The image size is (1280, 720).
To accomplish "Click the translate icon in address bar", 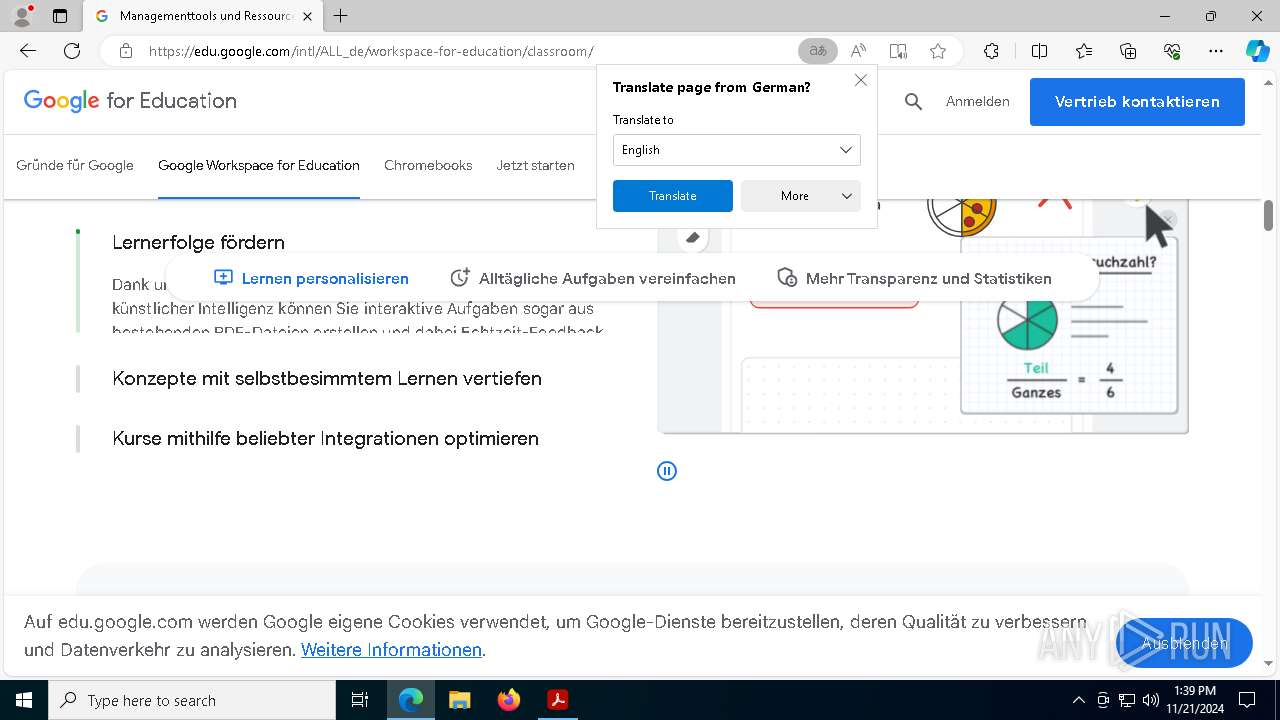I will pos(818,51).
